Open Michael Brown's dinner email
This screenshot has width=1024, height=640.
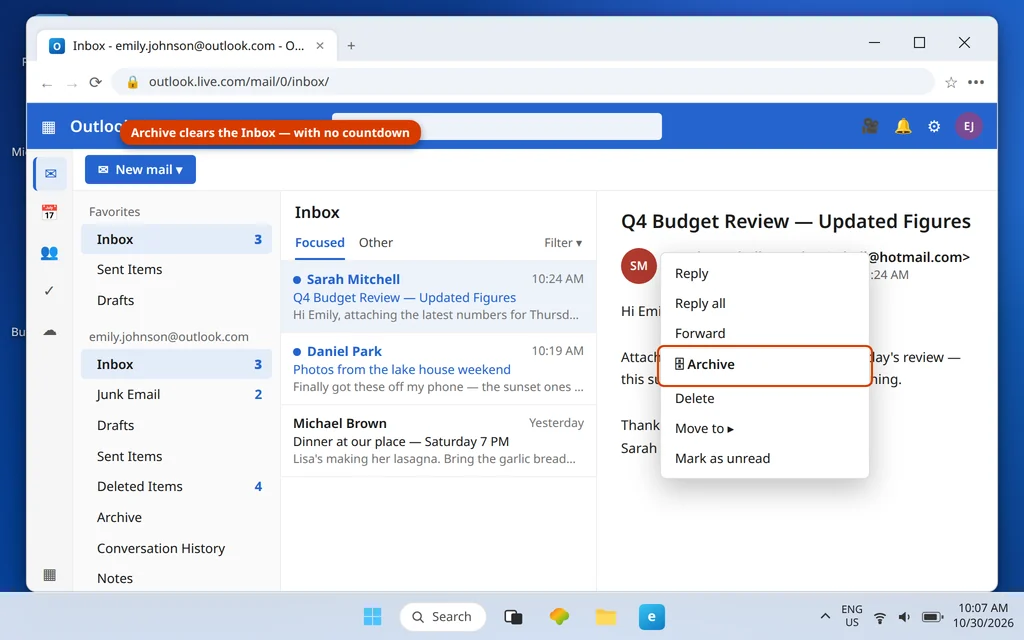[438, 441]
